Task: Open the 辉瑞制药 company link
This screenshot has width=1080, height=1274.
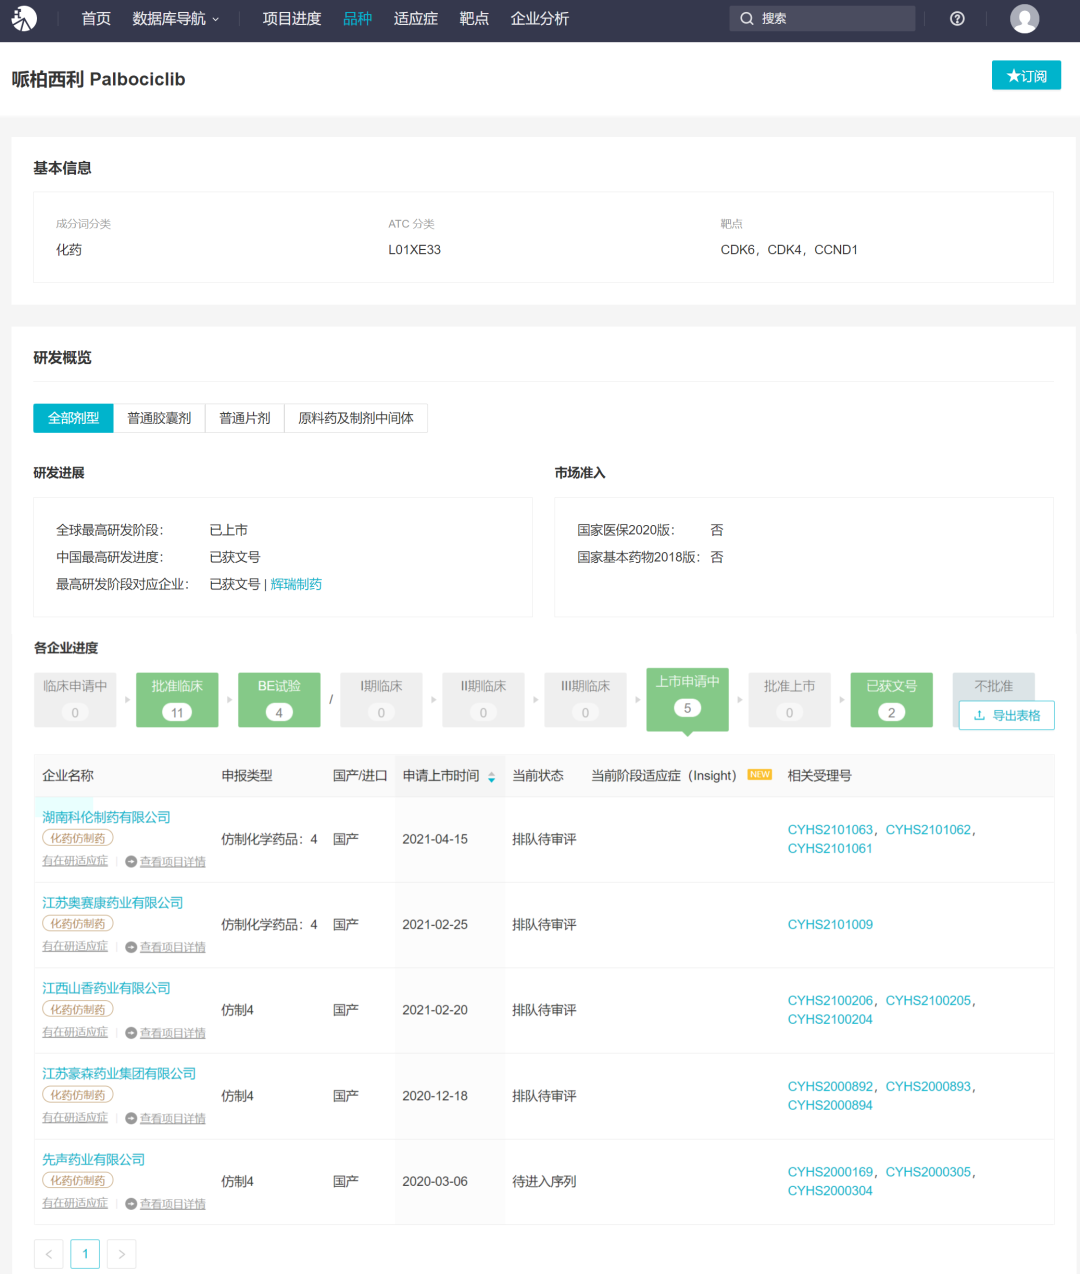Action: pyautogui.click(x=296, y=584)
